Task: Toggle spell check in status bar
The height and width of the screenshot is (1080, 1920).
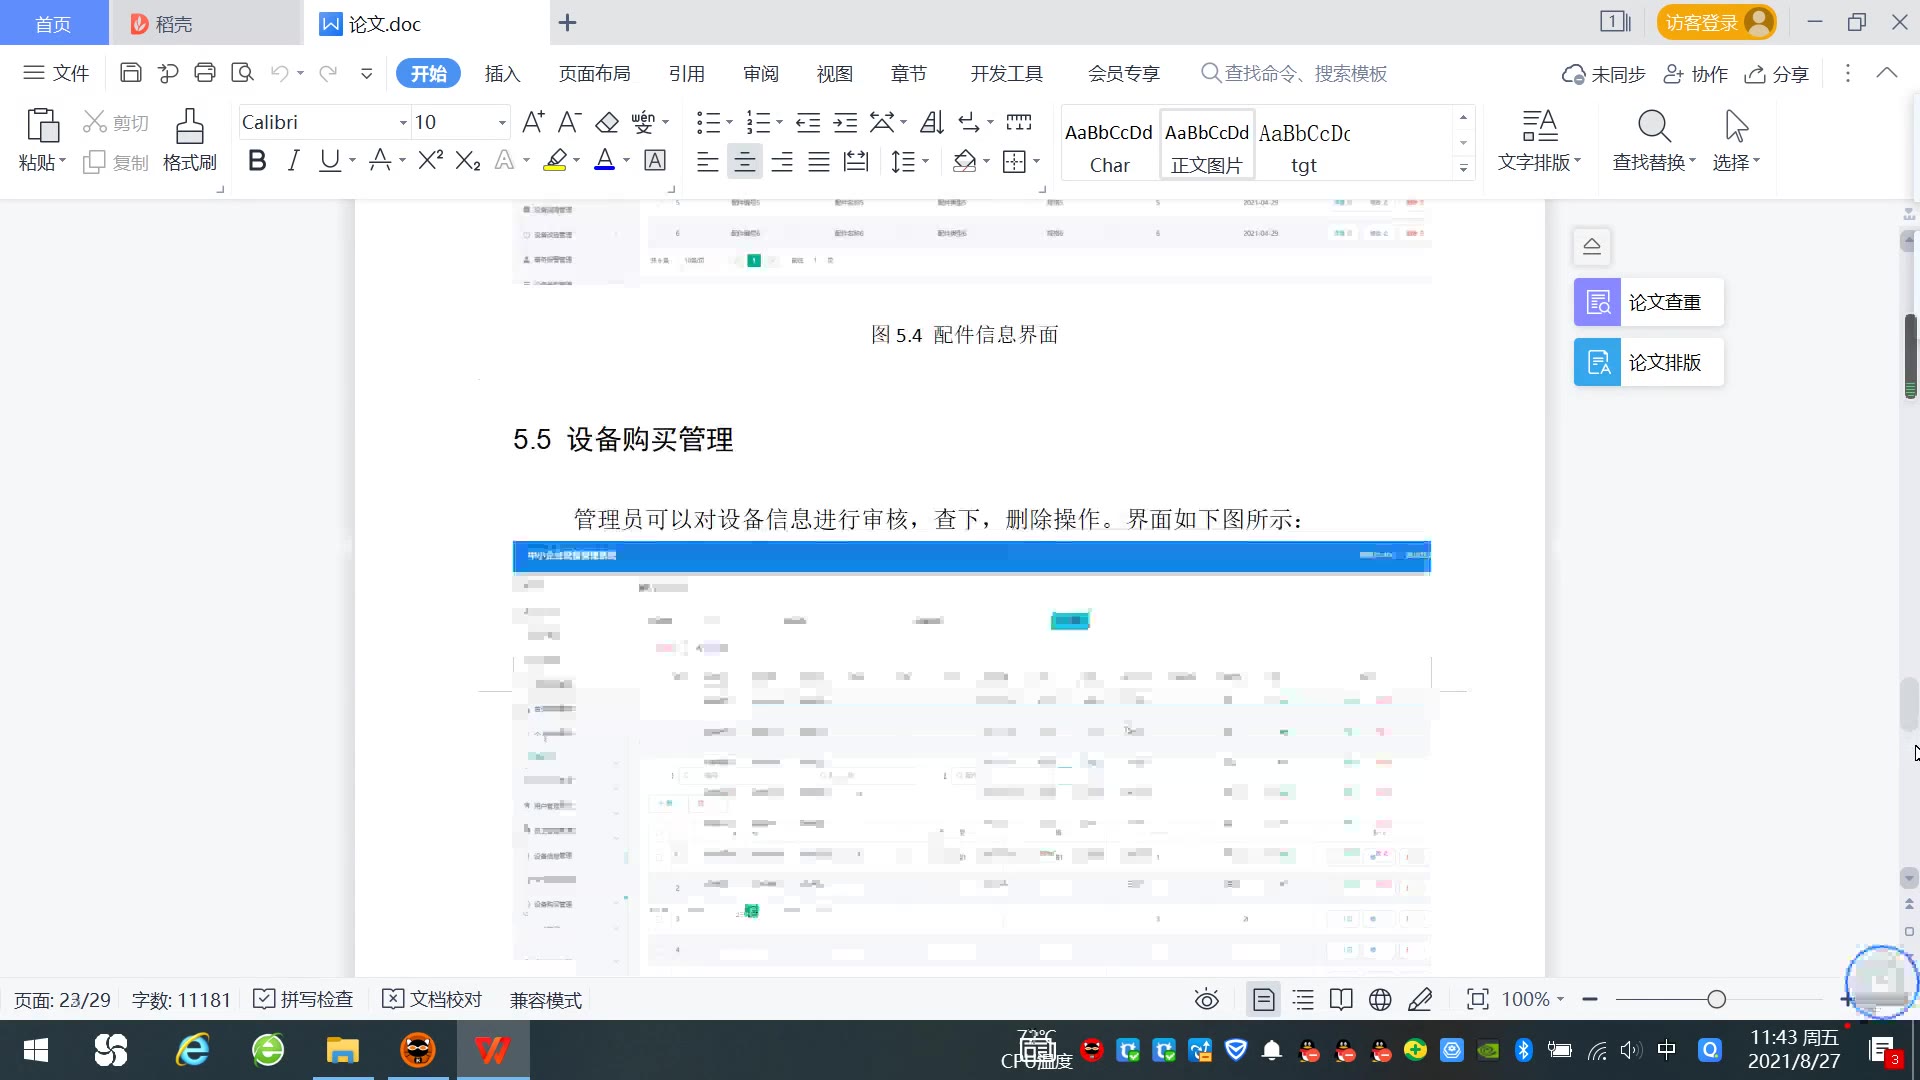Action: coord(303,1000)
